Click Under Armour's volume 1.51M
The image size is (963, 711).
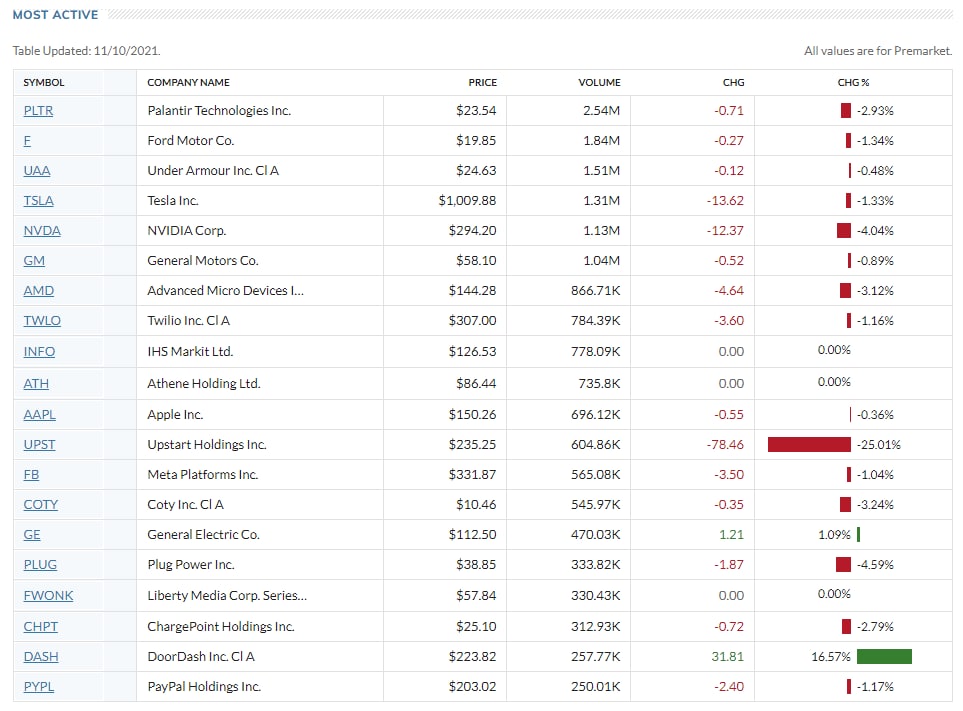pyautogui.click(x=602, y=171)
